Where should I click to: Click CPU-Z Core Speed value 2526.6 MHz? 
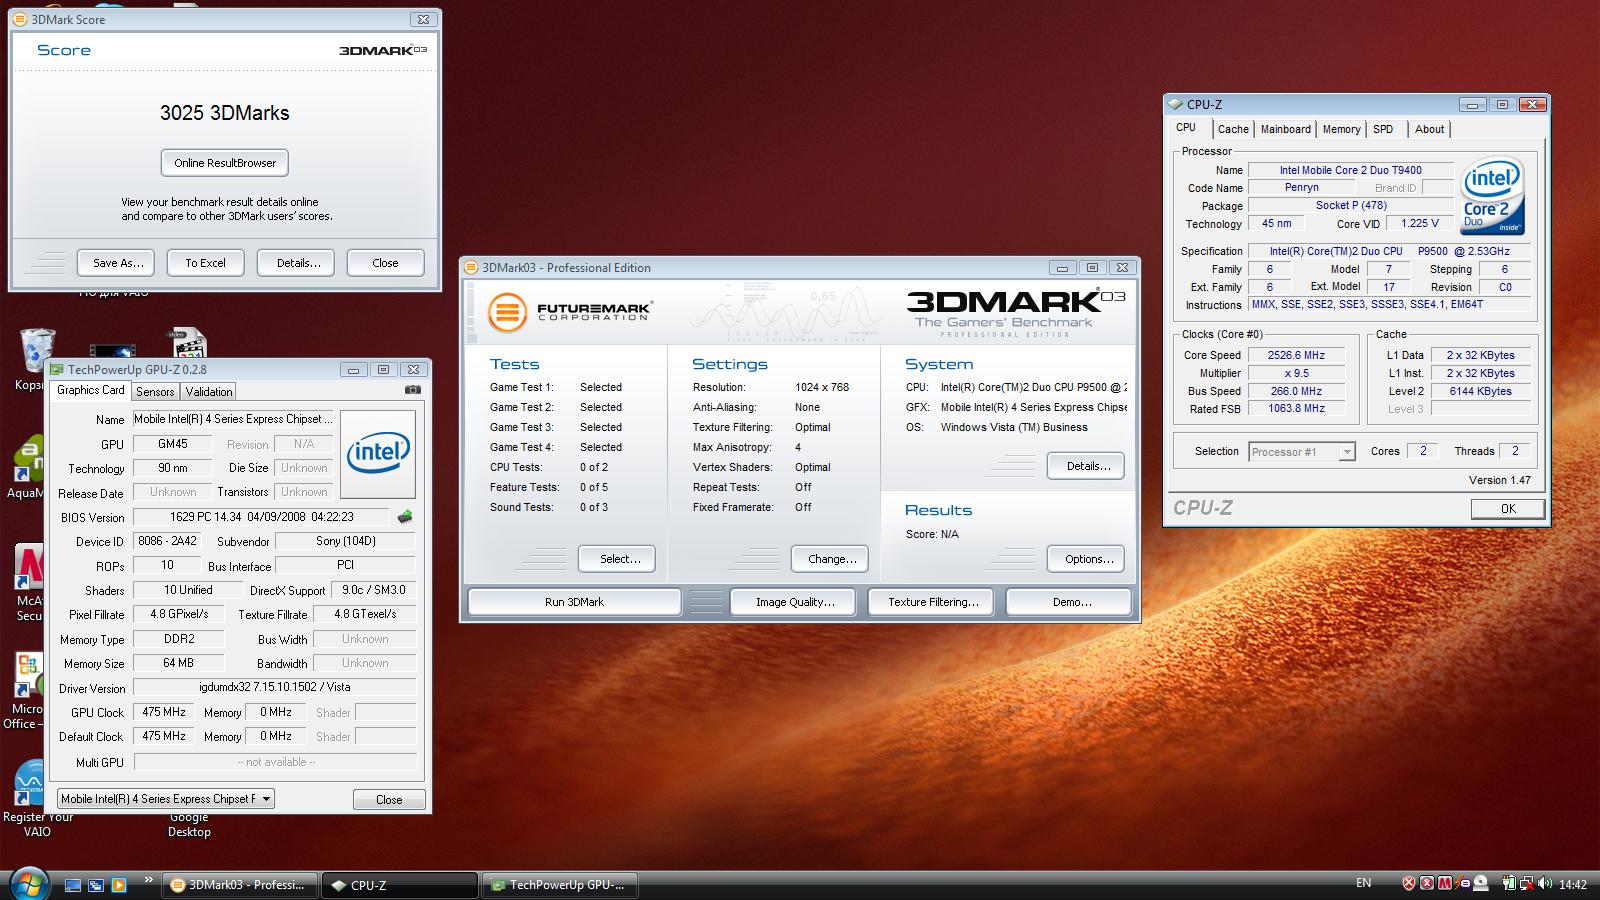(1296, 355)
